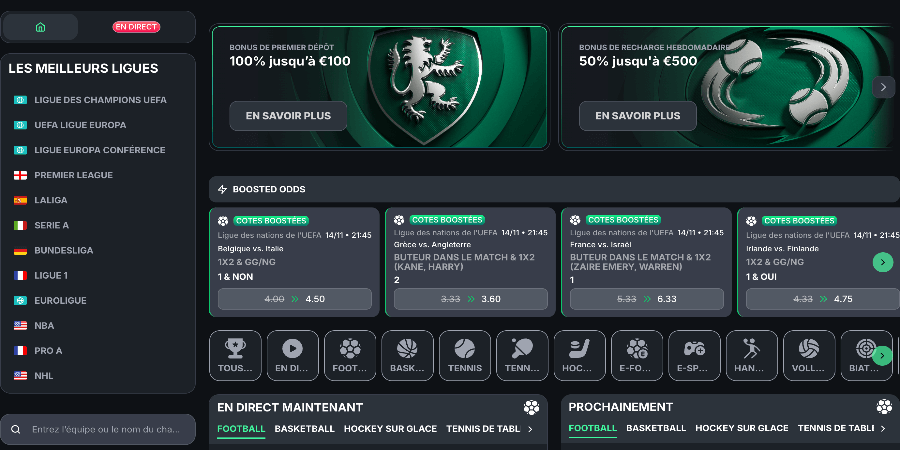Viewport: 900px width, 450px height.
Task: Switch to the EN DIRECT live badge
Action: click(136, 27)
